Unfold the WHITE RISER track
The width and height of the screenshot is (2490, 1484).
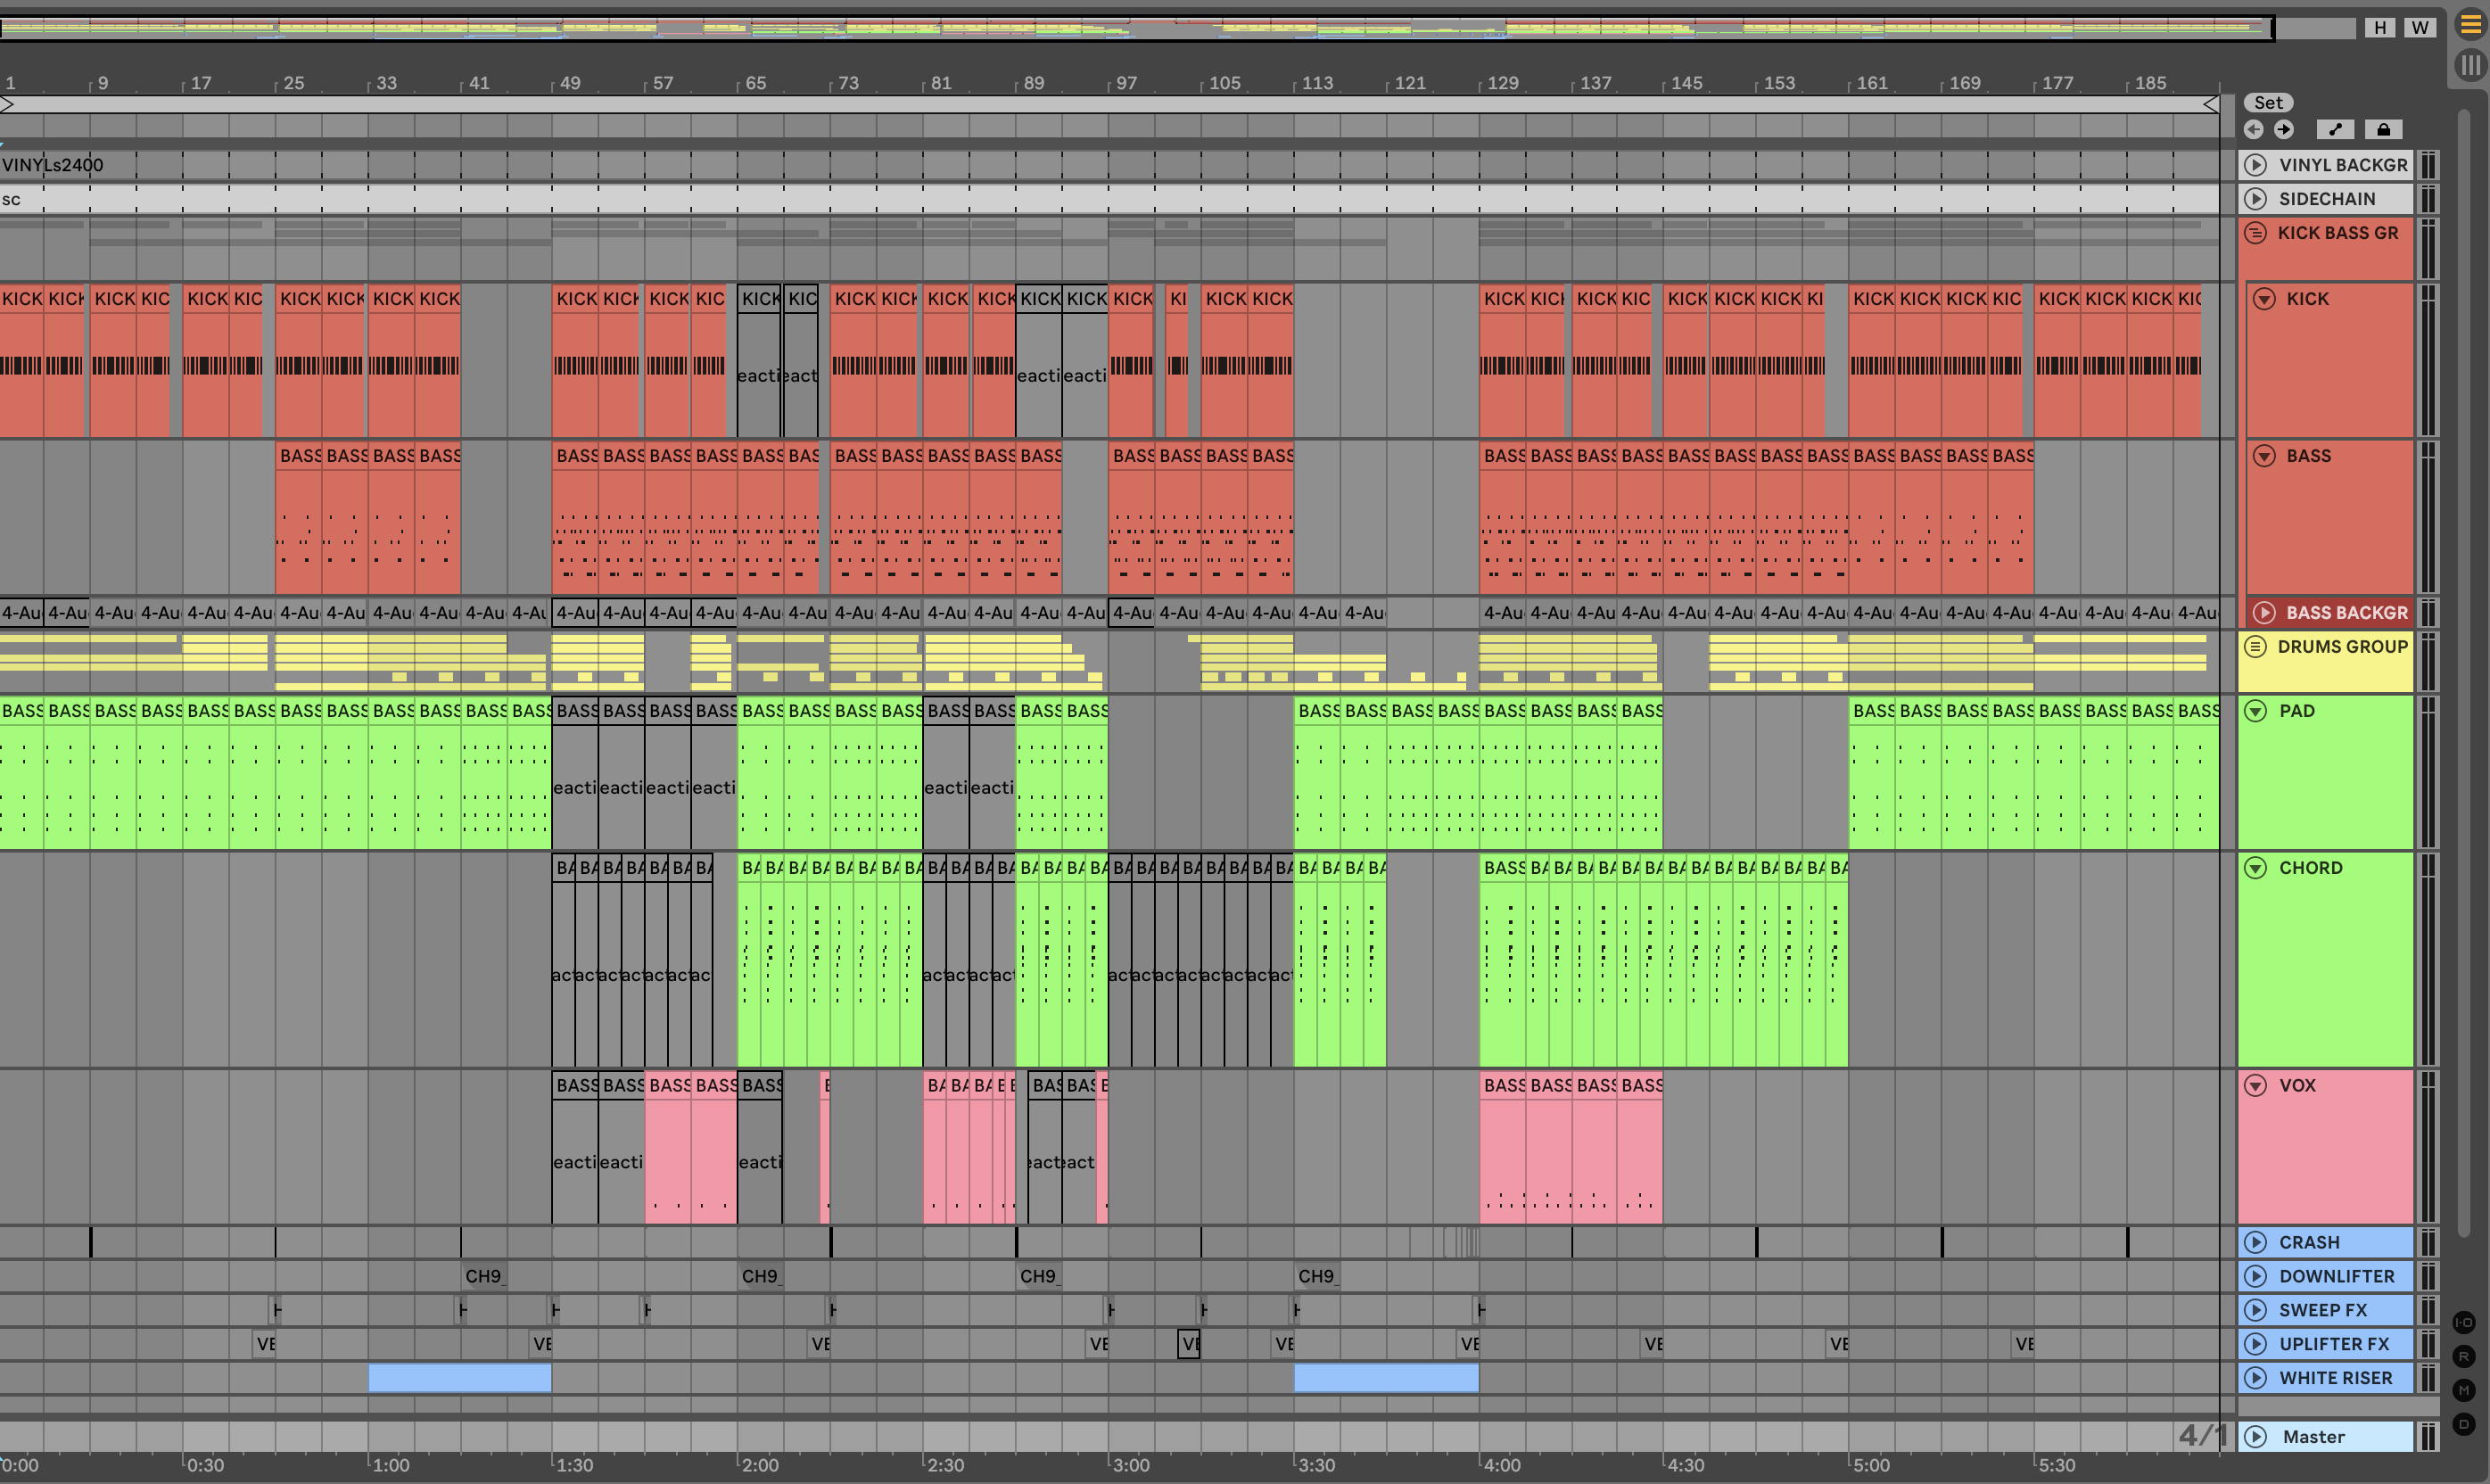coord(2255,1378)
